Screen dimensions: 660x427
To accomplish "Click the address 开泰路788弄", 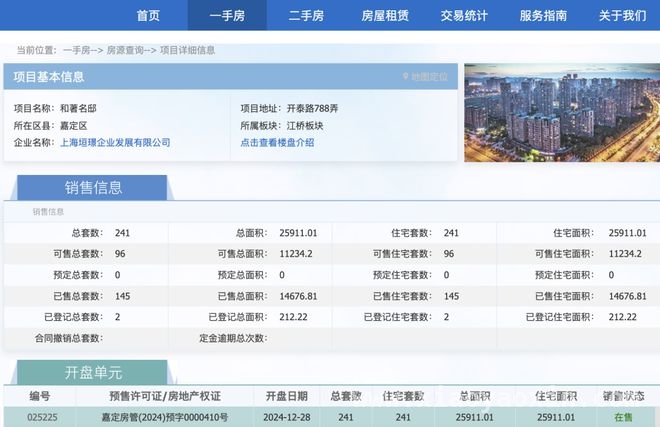I will coord(312,108).
